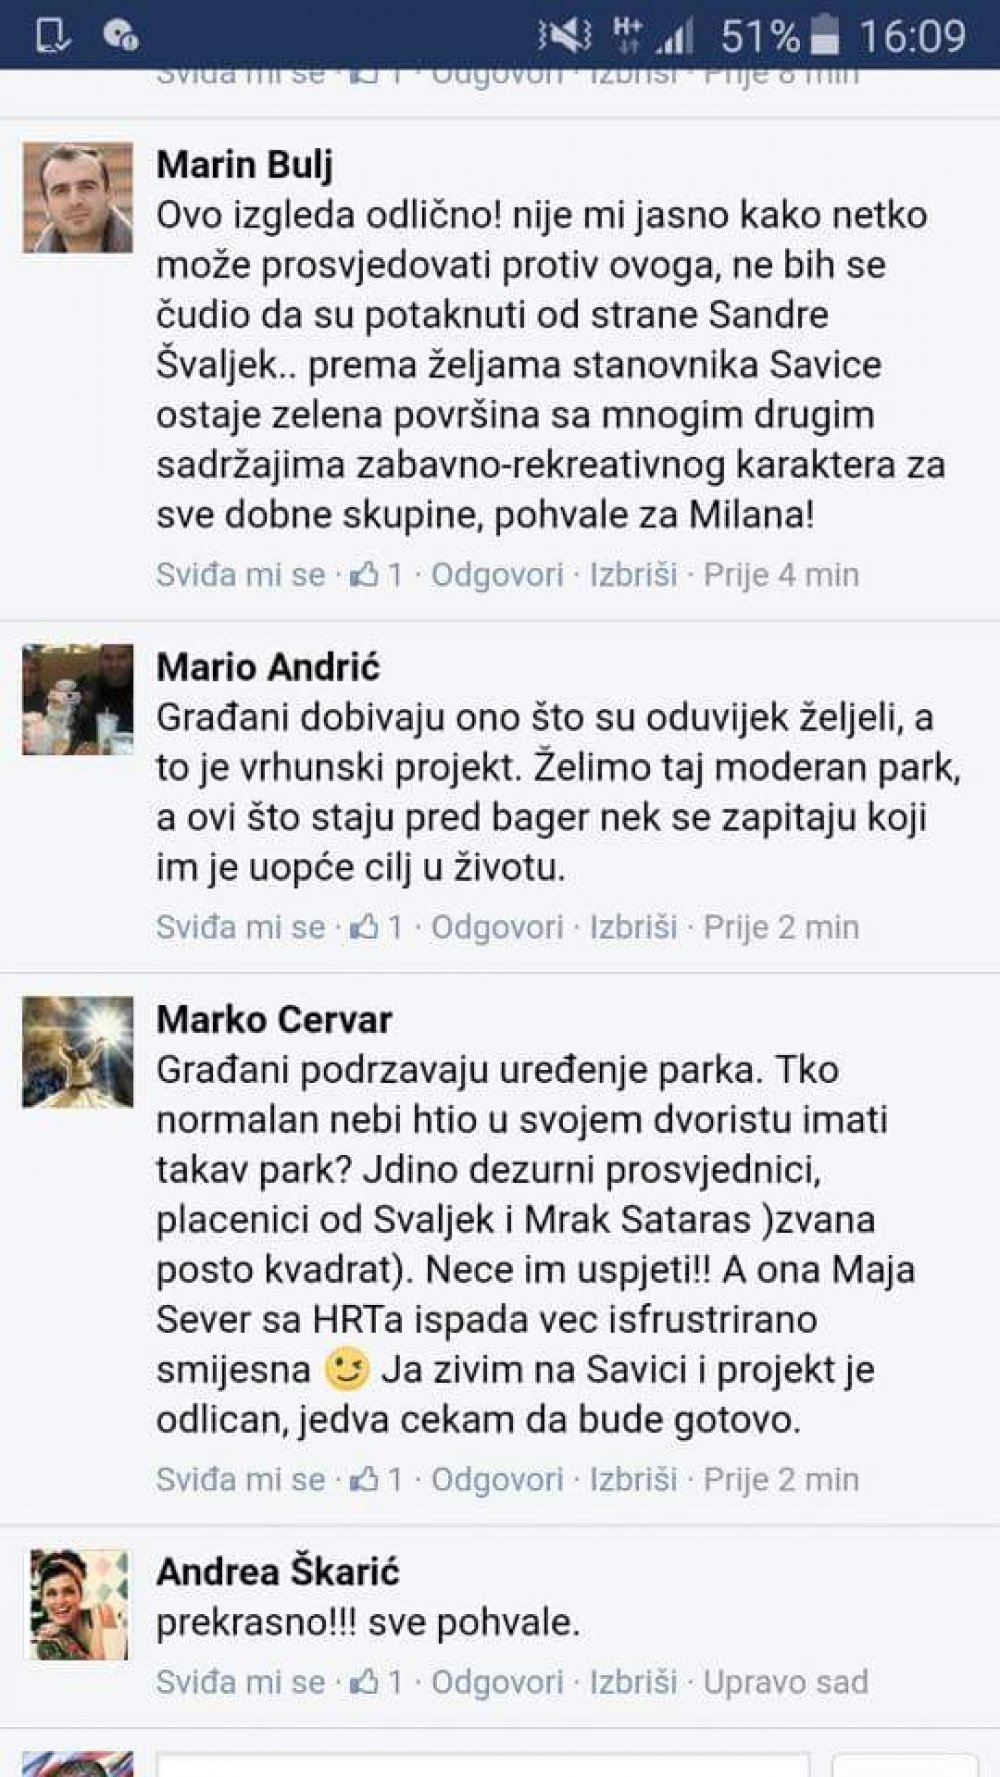Viewport: 1000px width, 1777px height.
Task: Tap the thumbs-up icon on Andrea Škarić's comment
Action: tap(364, 1682)
